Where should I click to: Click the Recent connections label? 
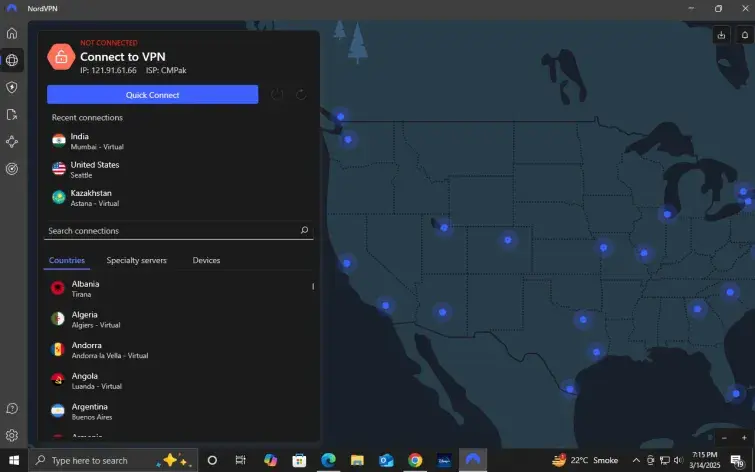87,118
